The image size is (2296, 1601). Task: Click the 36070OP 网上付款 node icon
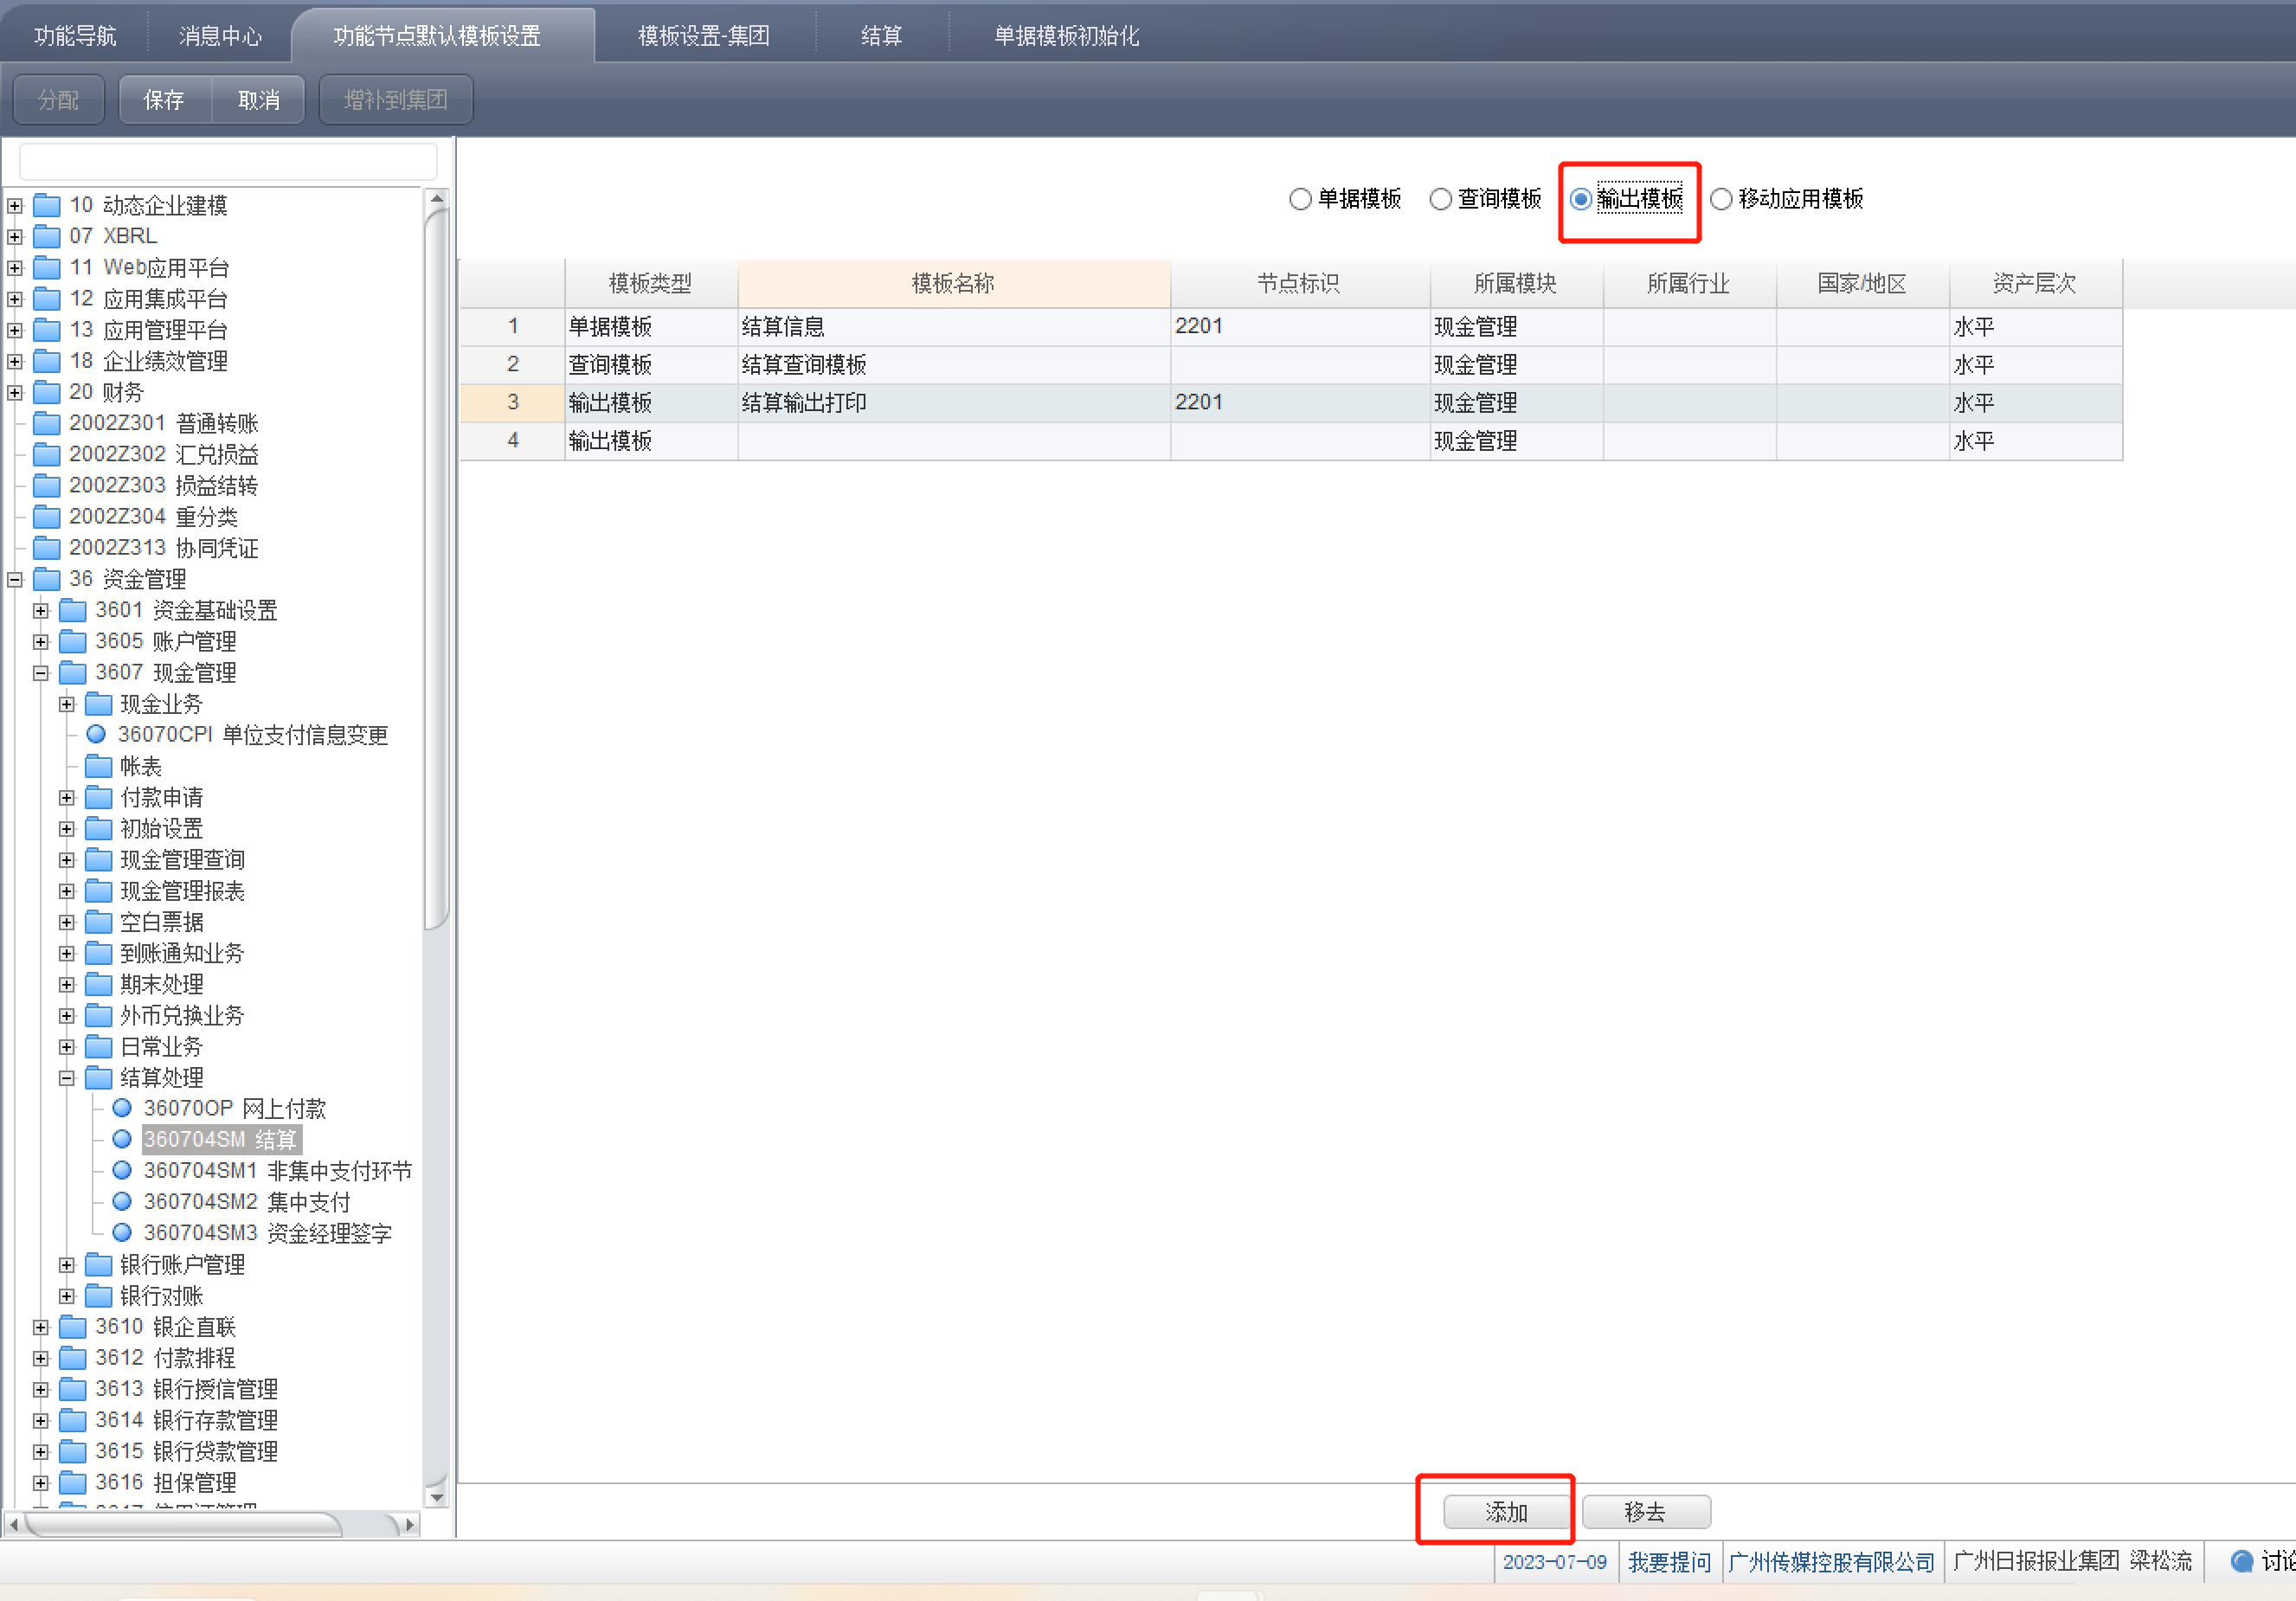pyautogui.click(x=122, y=1108)
